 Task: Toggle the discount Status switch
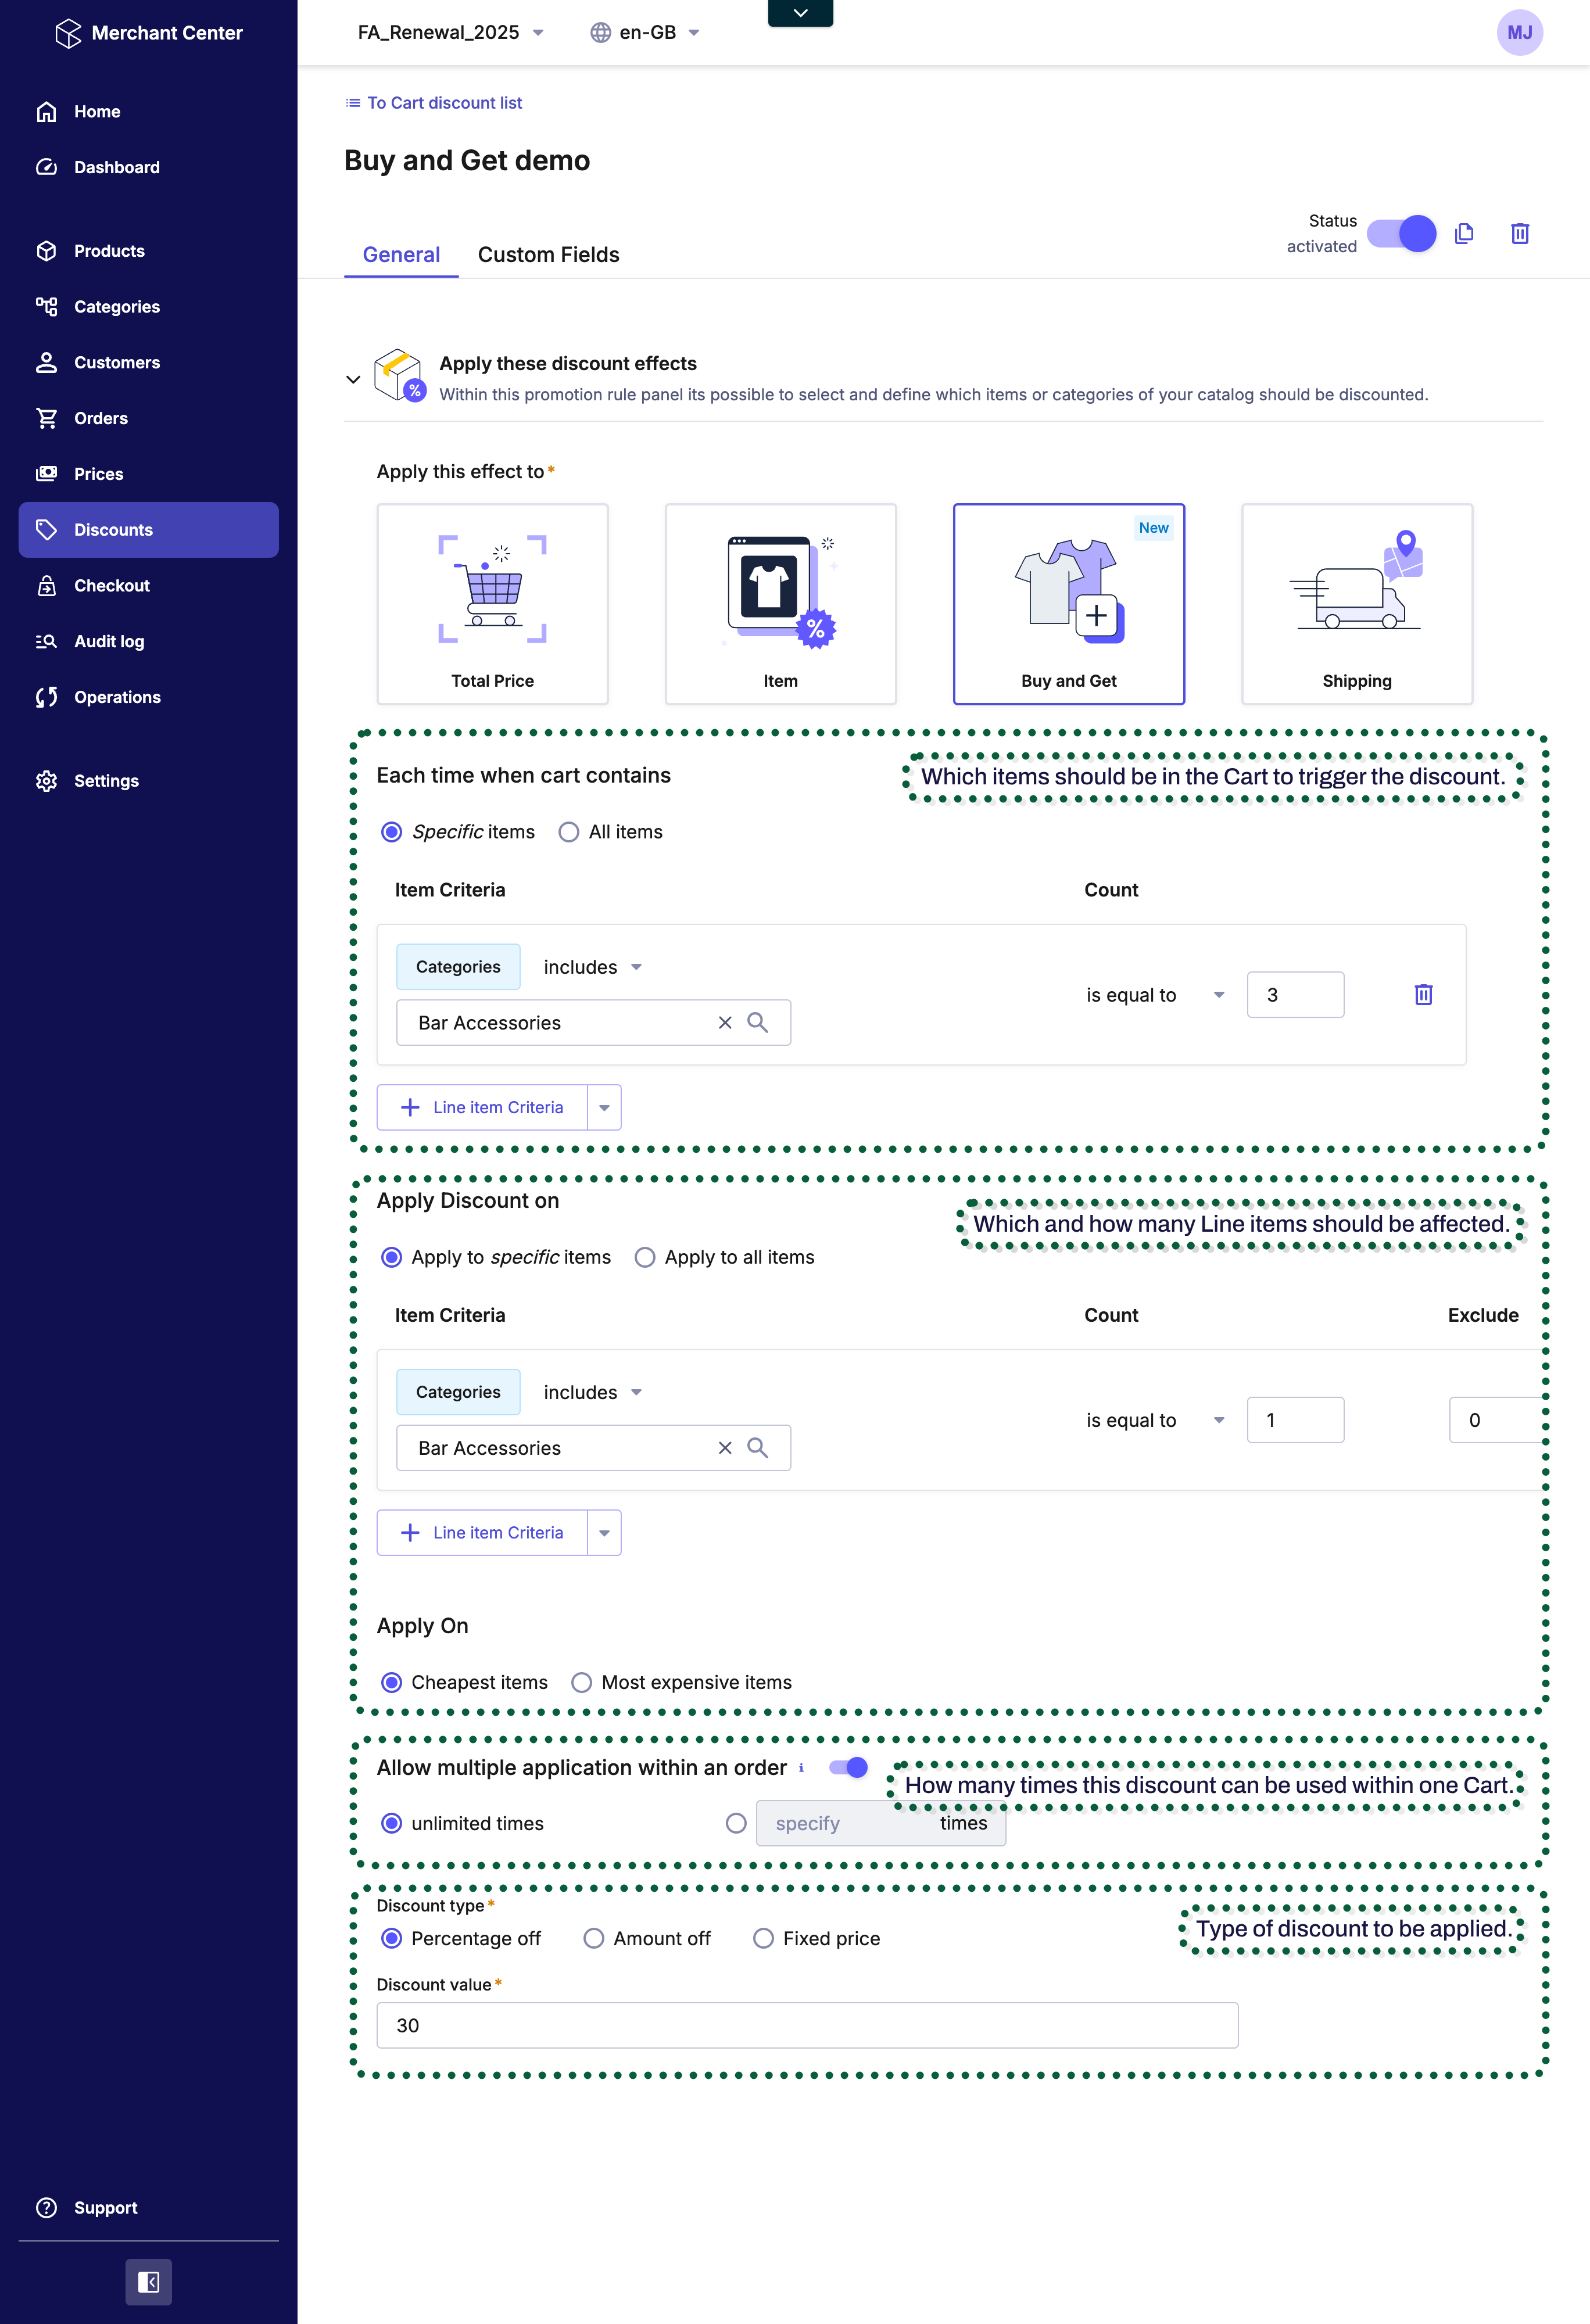click(x=1401, y=233)
